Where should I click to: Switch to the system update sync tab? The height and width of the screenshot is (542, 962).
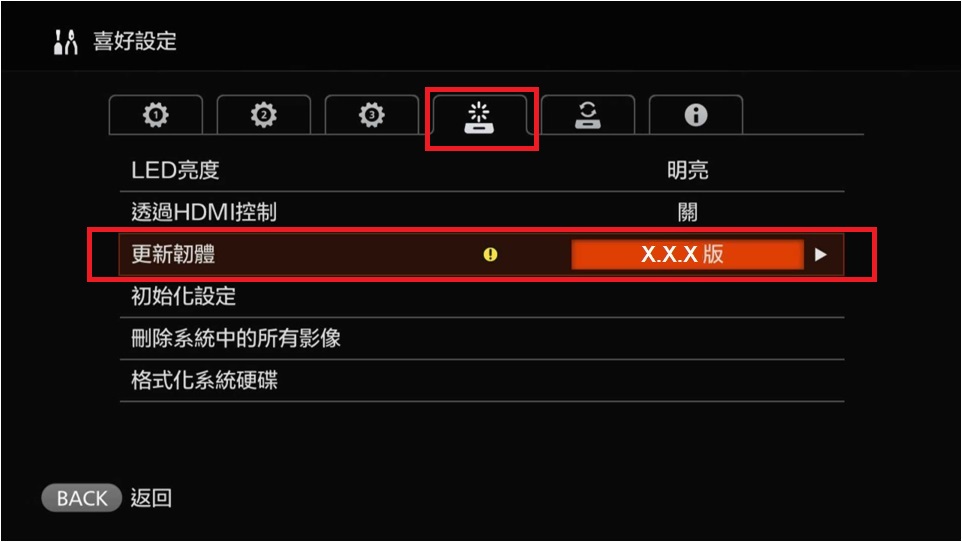588,115
